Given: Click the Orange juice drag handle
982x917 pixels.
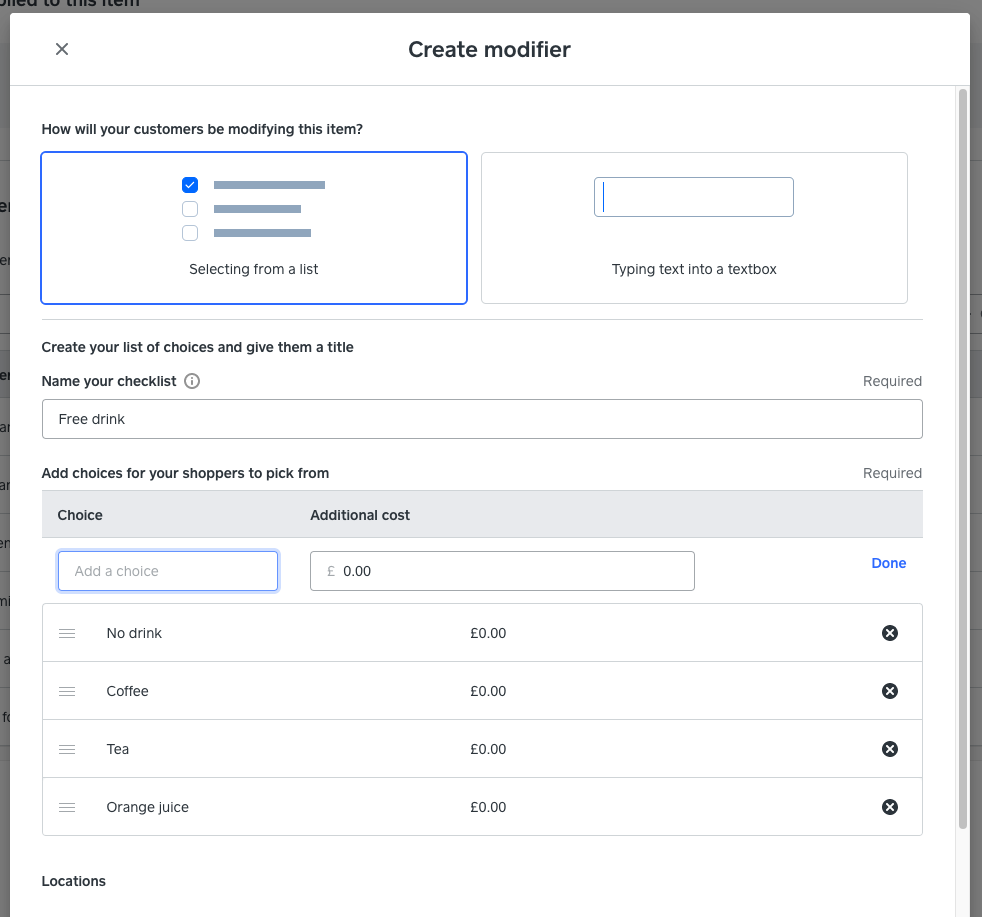Looking at the screenshot, I should click(67, 807).
